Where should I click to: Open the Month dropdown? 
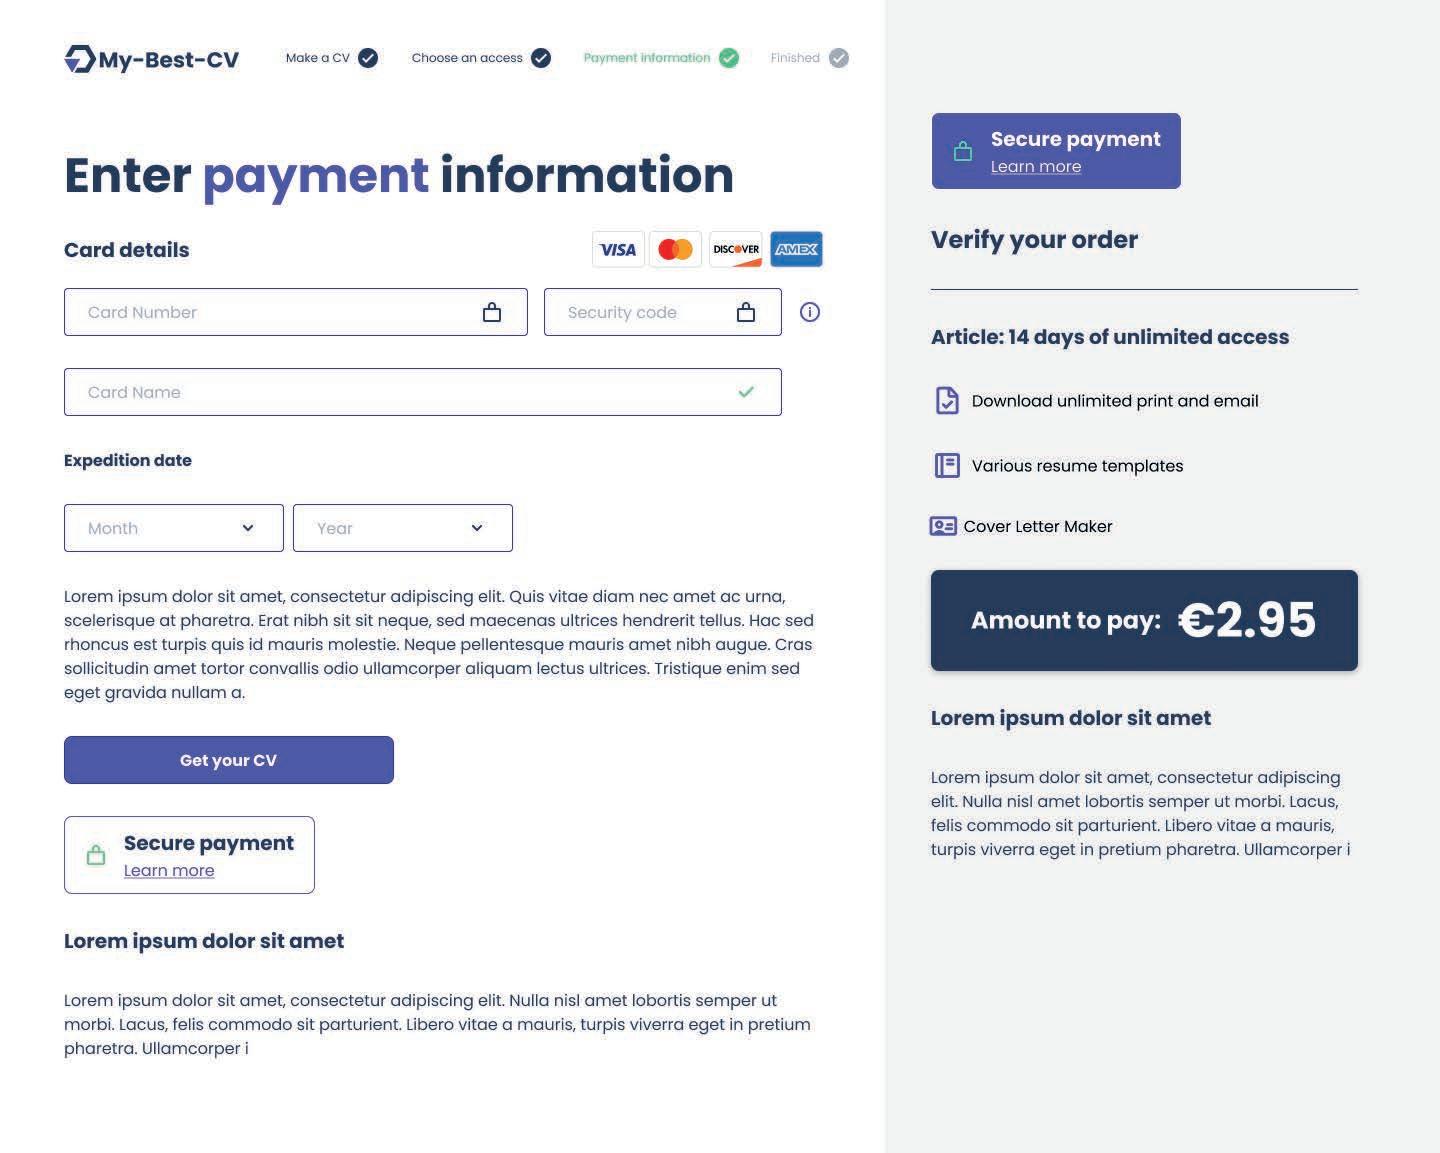[x=173, y=528]
